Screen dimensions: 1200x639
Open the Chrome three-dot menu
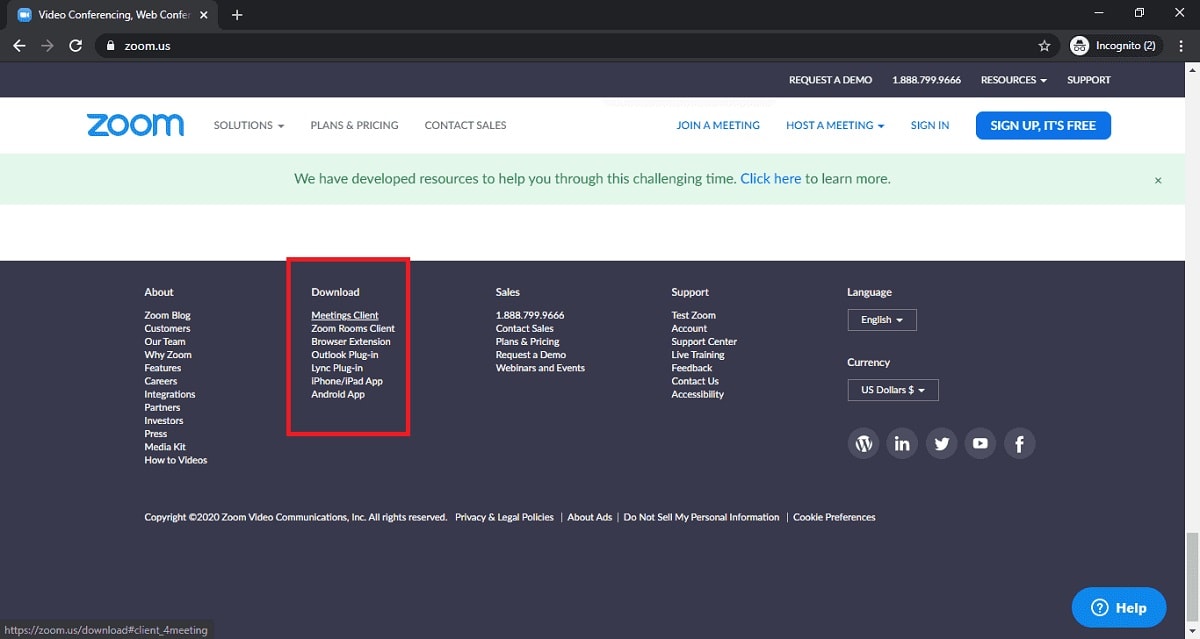1180,46
